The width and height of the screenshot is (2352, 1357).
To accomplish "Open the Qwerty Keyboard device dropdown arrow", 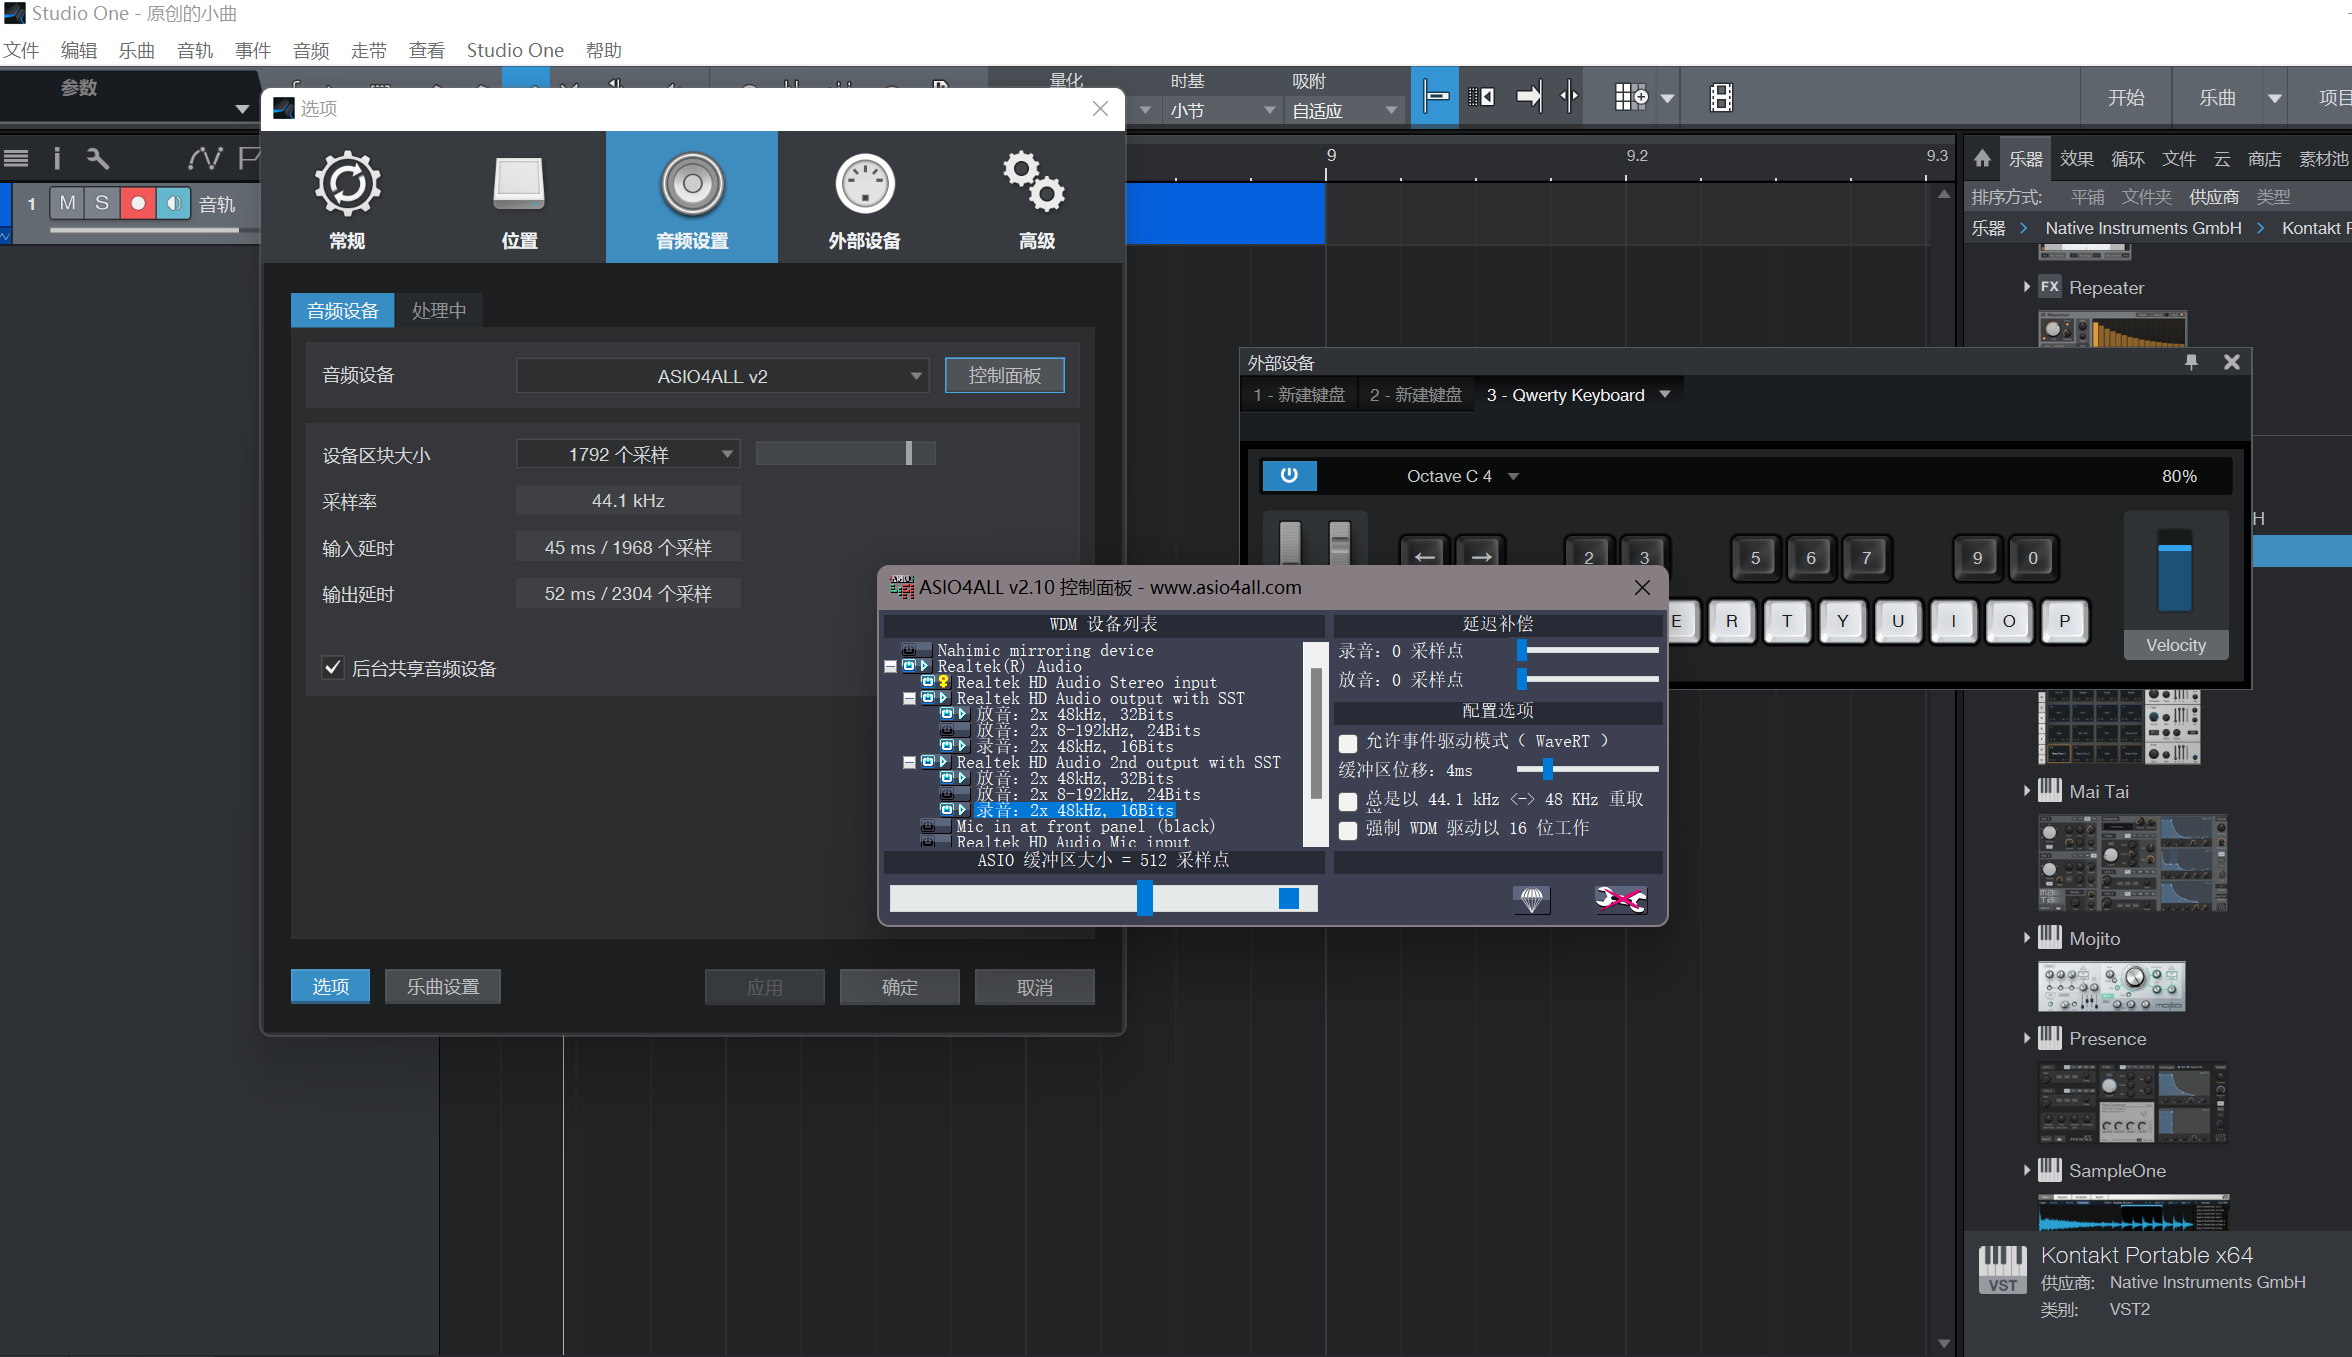I will coord(1666,394).
